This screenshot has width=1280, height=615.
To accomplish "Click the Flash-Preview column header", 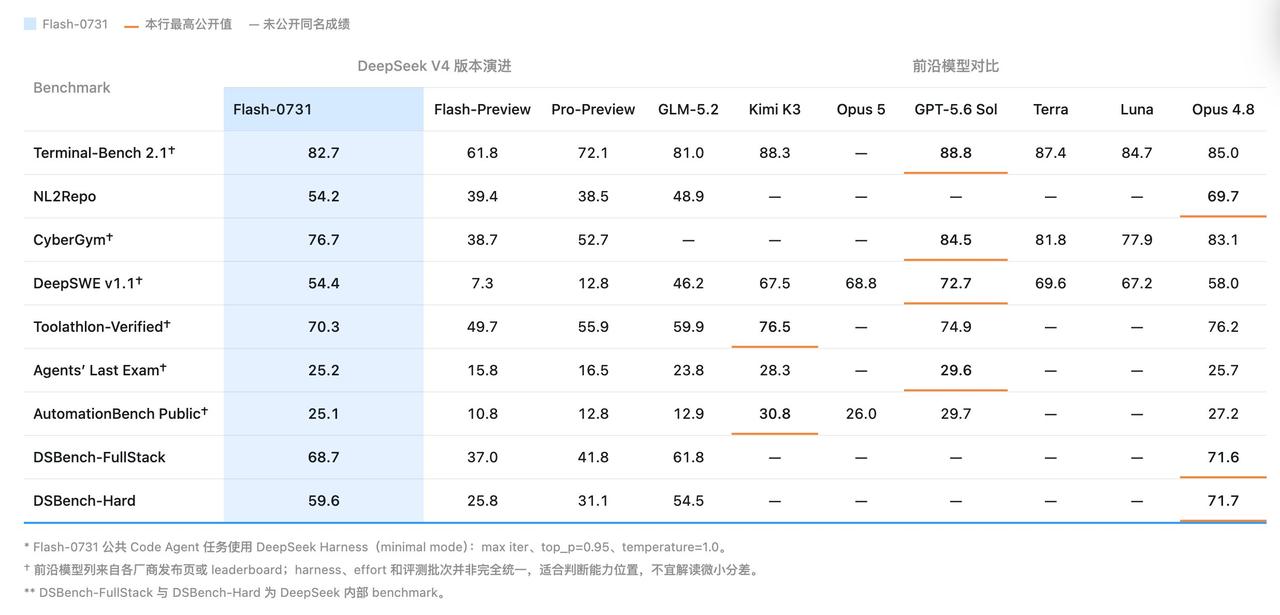I will pyautogui.click(x=482, y=109).
